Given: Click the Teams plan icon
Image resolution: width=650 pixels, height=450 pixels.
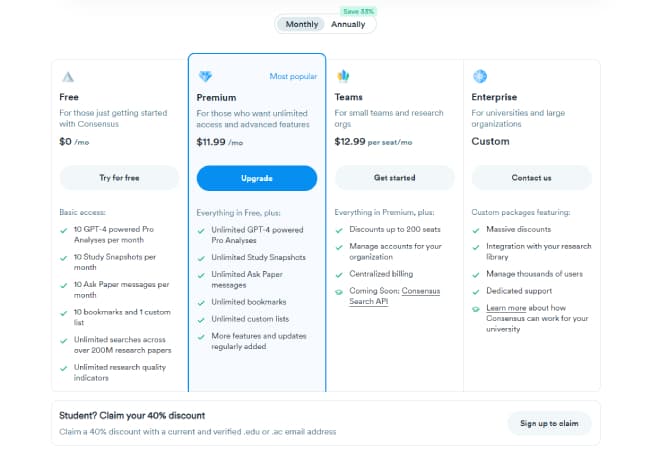Looking at the screenshot, I should [343, 76].
